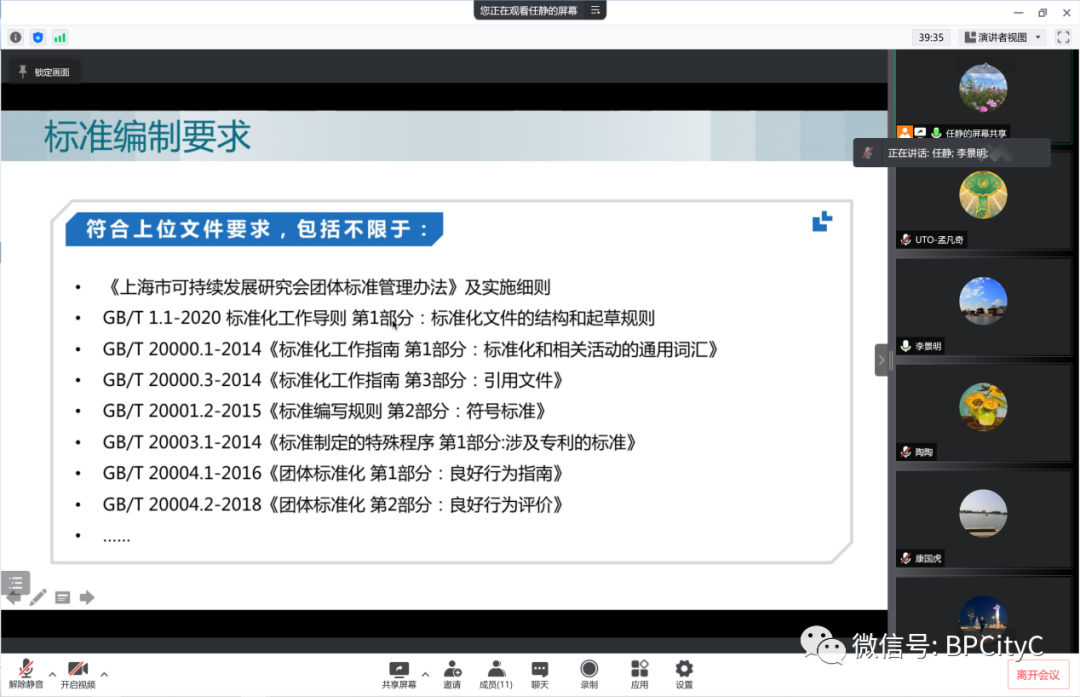The height and width of the screenshot is (697, 1080).
Task: Check network signal bars icon
Action: pyautogui.click(x=60, y=37)
